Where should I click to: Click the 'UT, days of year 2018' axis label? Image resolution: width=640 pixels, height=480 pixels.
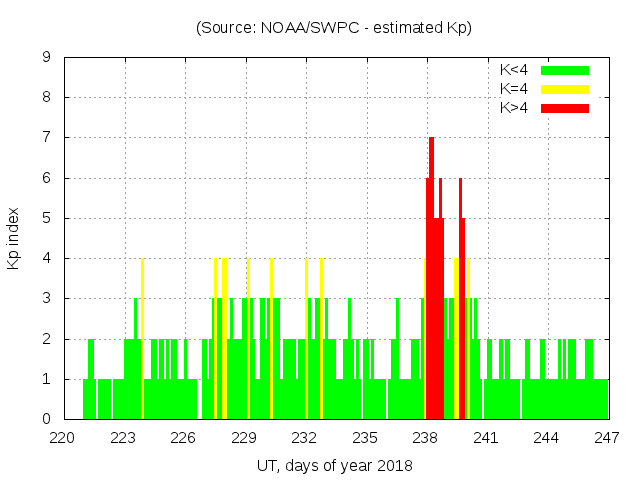(333, 465)
